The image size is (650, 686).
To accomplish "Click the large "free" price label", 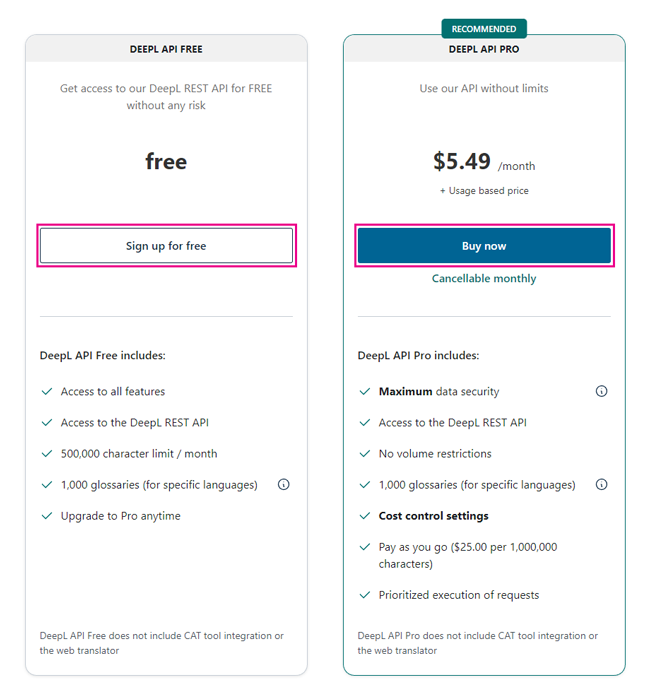I will pos(166,161).
